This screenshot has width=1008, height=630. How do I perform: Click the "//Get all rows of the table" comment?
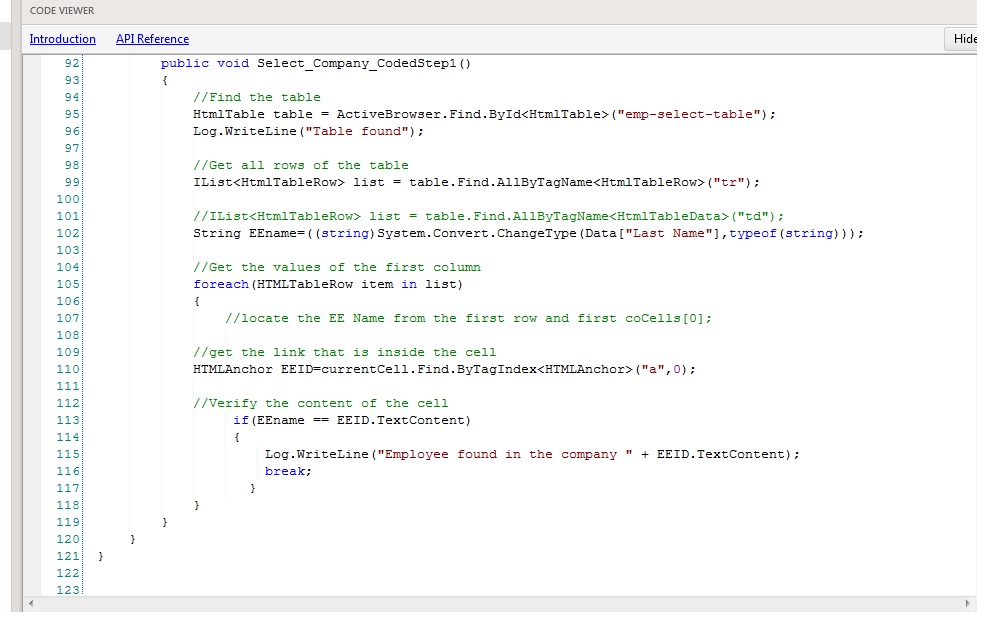[x=300, y=165]
